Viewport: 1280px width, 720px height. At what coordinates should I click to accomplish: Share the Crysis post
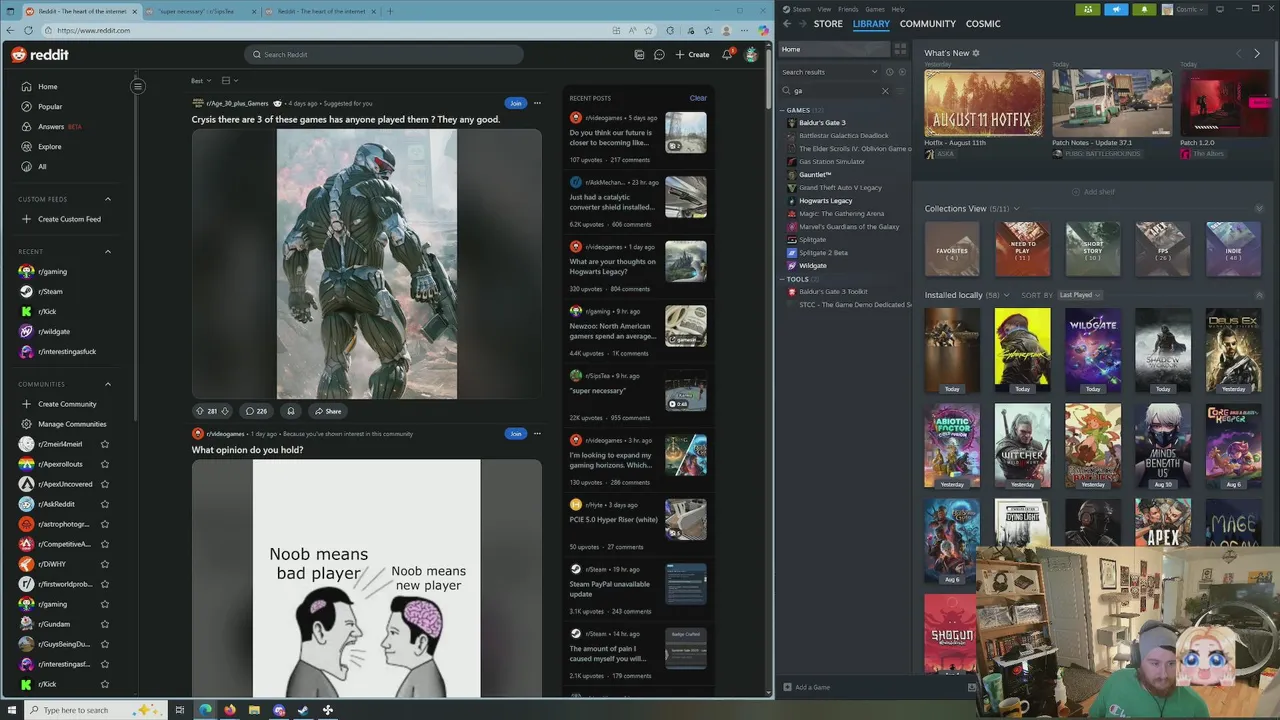[327, 411]
